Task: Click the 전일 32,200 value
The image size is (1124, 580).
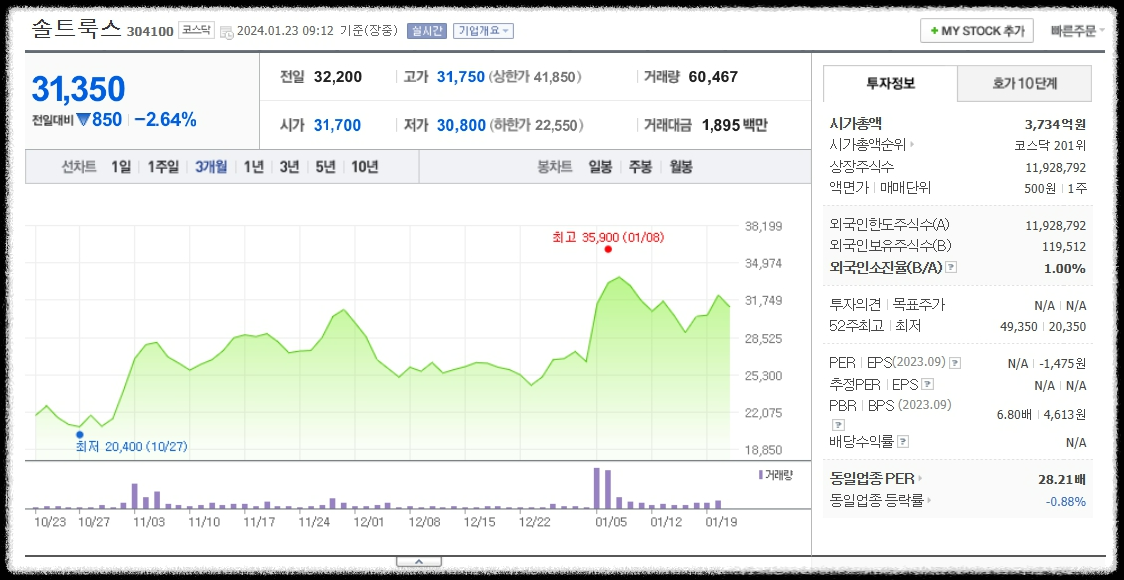Action: pos(338,77)
